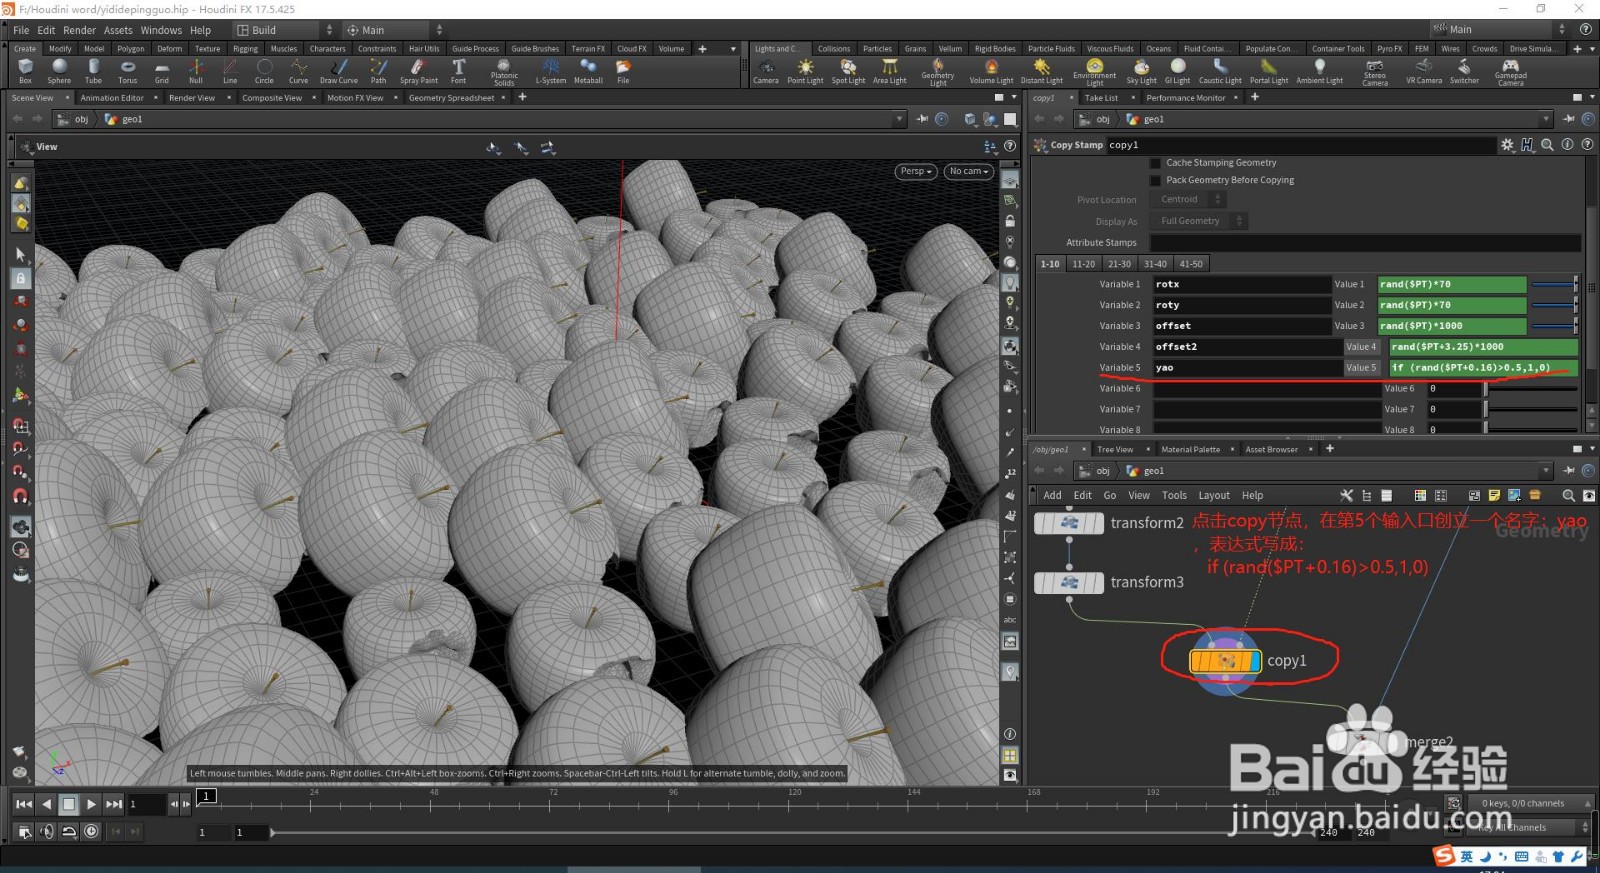Select the Box shelf tool
The width and height of the screenshot is (1600, 873).
coord(25,71)
